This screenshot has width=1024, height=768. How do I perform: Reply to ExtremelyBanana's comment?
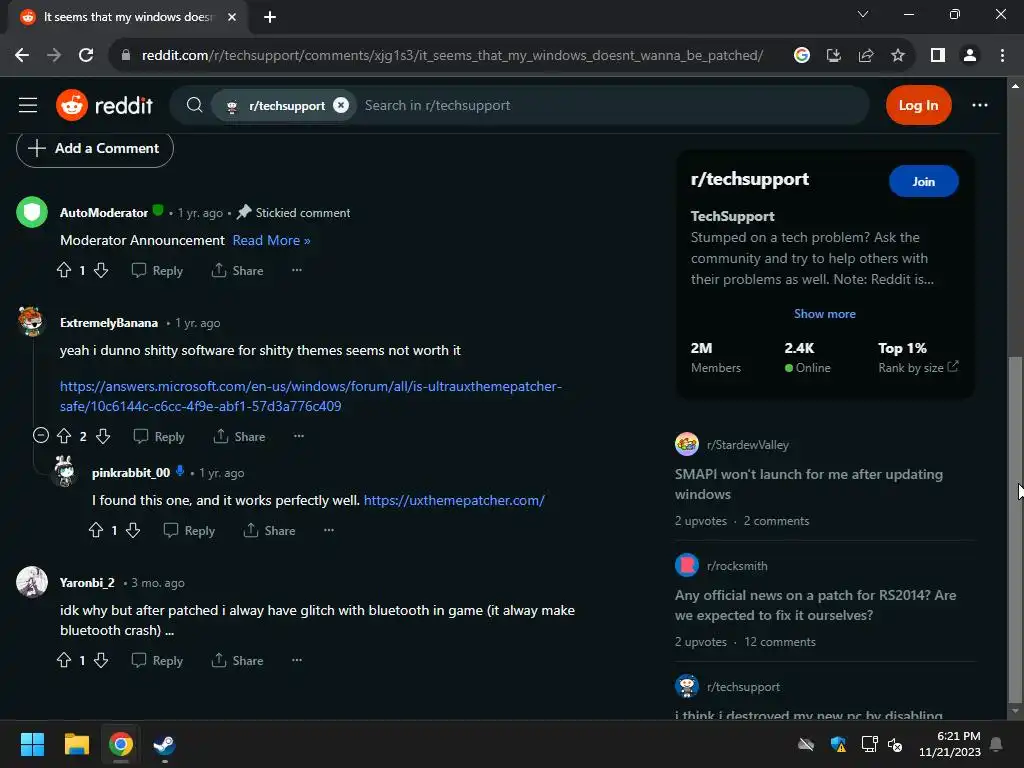159,436
